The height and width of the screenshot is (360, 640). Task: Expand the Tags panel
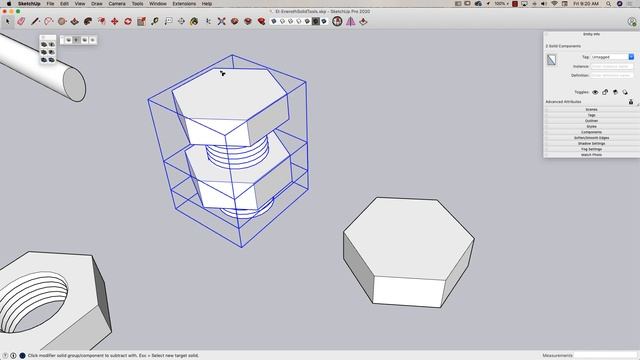tap(591, 116)
